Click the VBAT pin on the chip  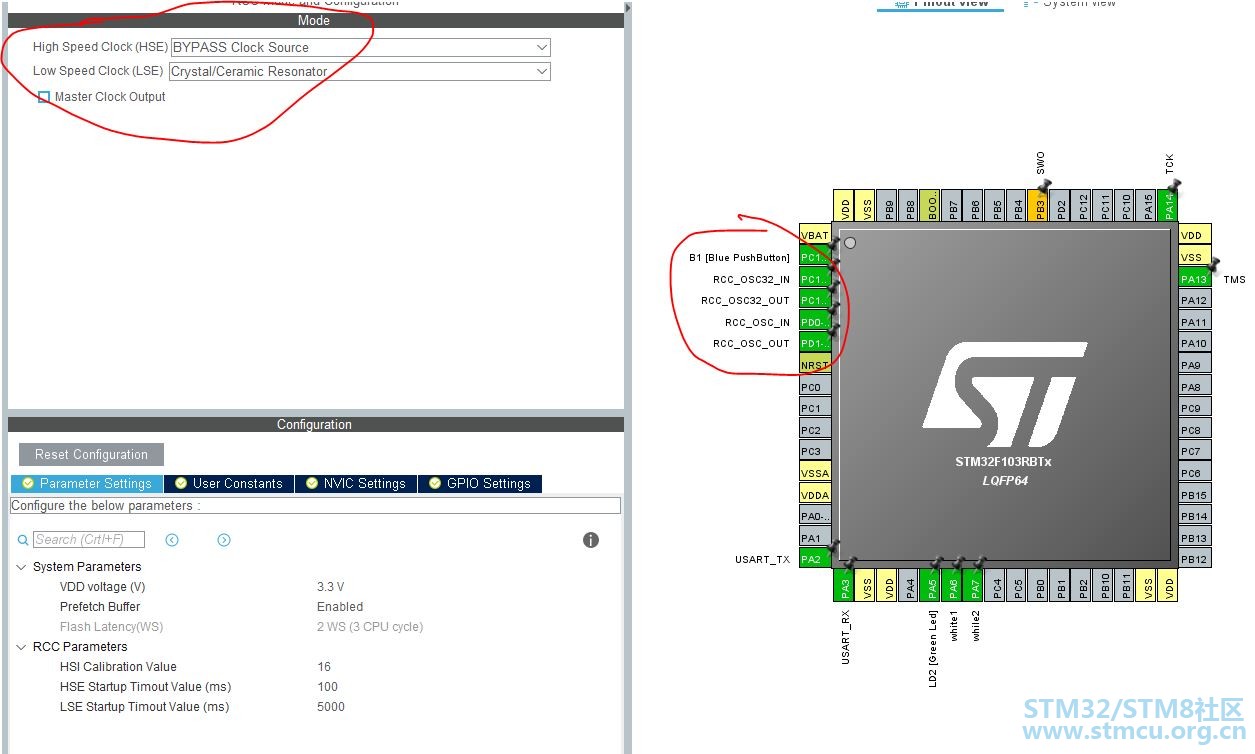(x=815, y=236)
